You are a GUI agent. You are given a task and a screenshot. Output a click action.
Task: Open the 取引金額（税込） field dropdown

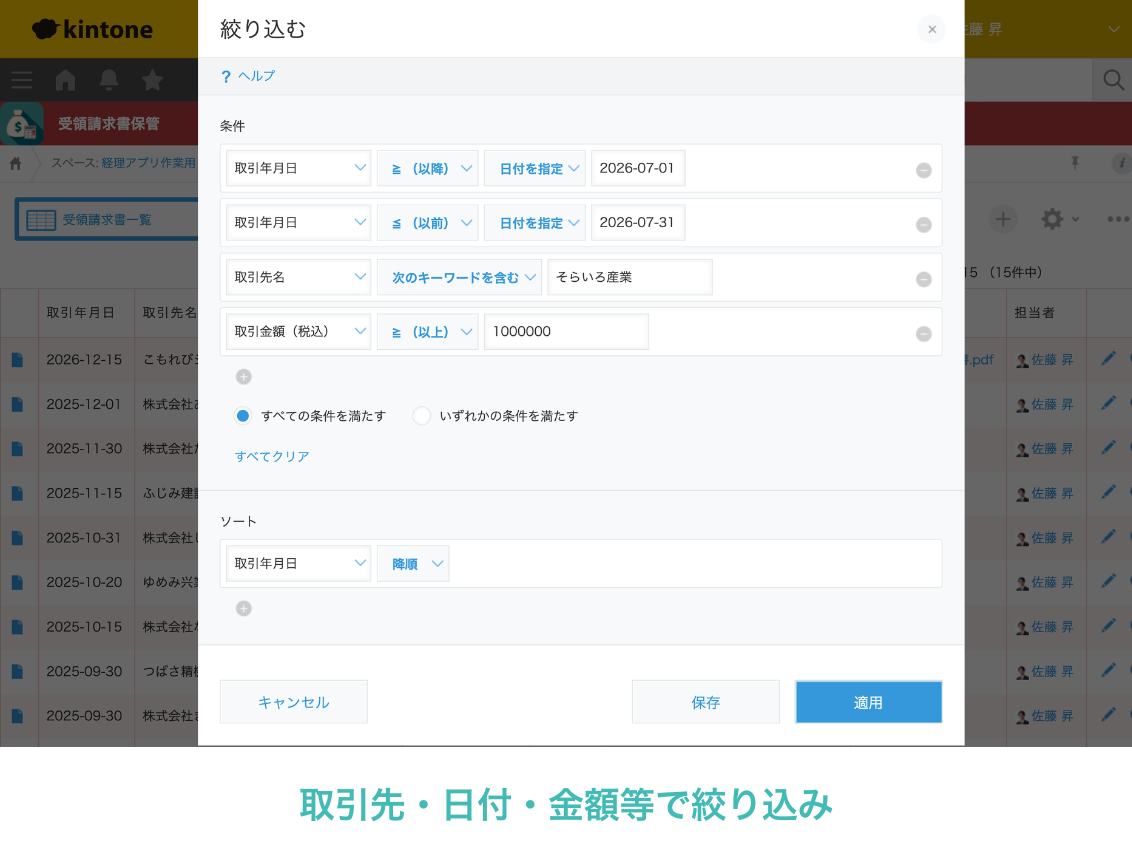coord(298,331)
